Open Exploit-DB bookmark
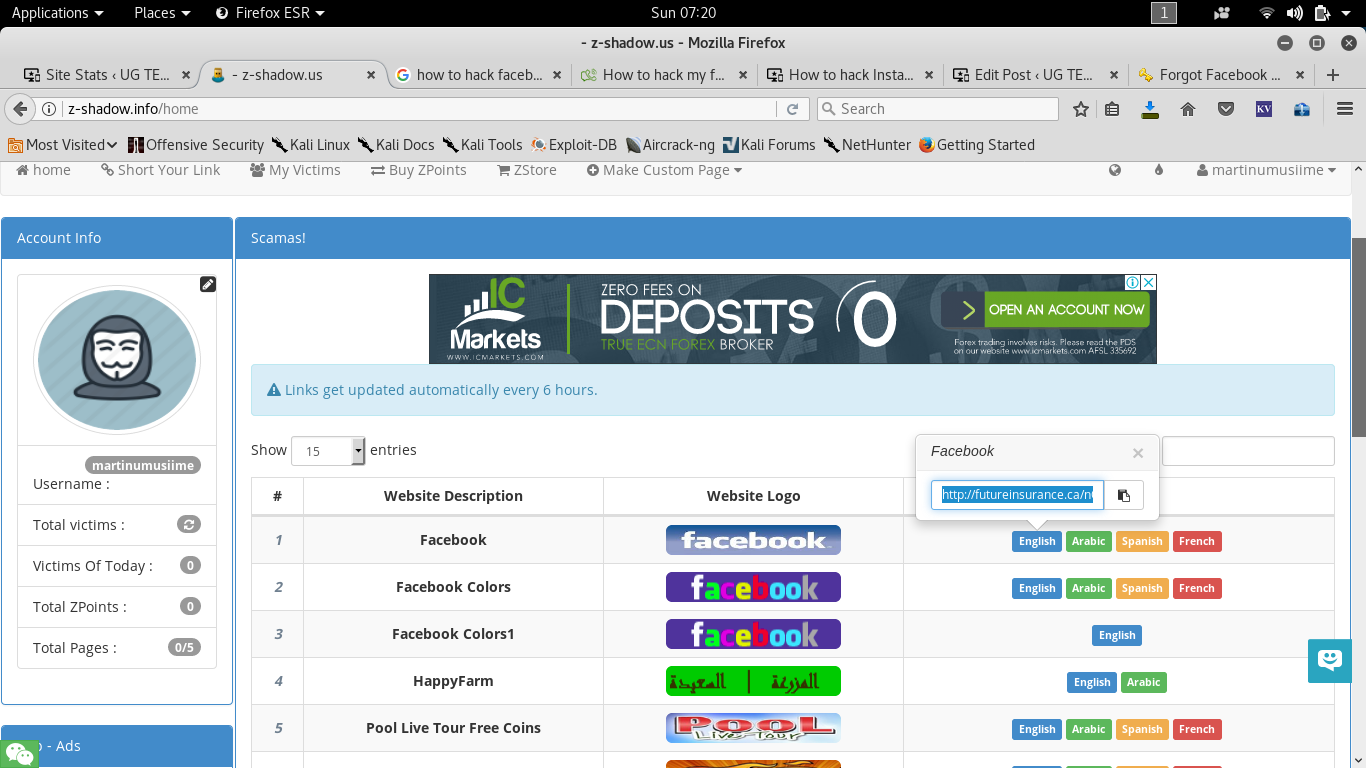 point(574,145)
